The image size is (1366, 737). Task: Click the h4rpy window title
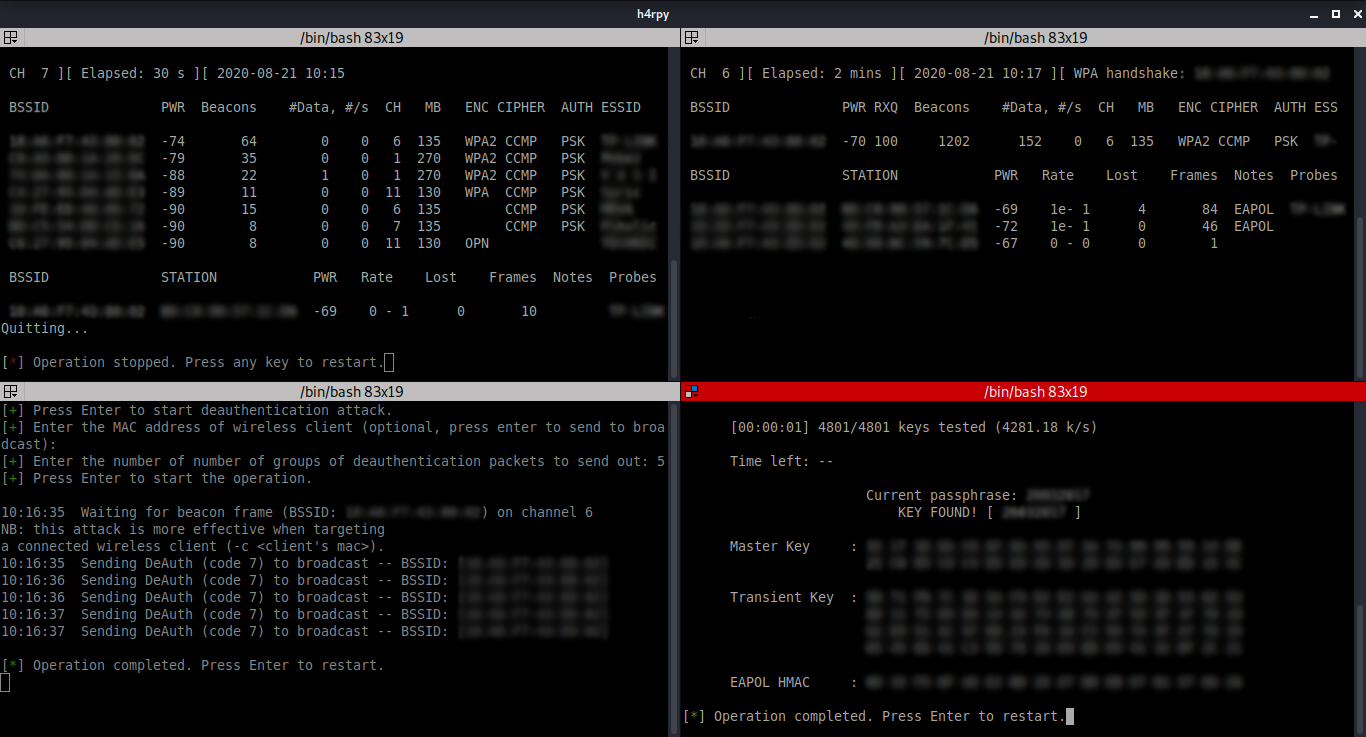click(x=683, y=12)
